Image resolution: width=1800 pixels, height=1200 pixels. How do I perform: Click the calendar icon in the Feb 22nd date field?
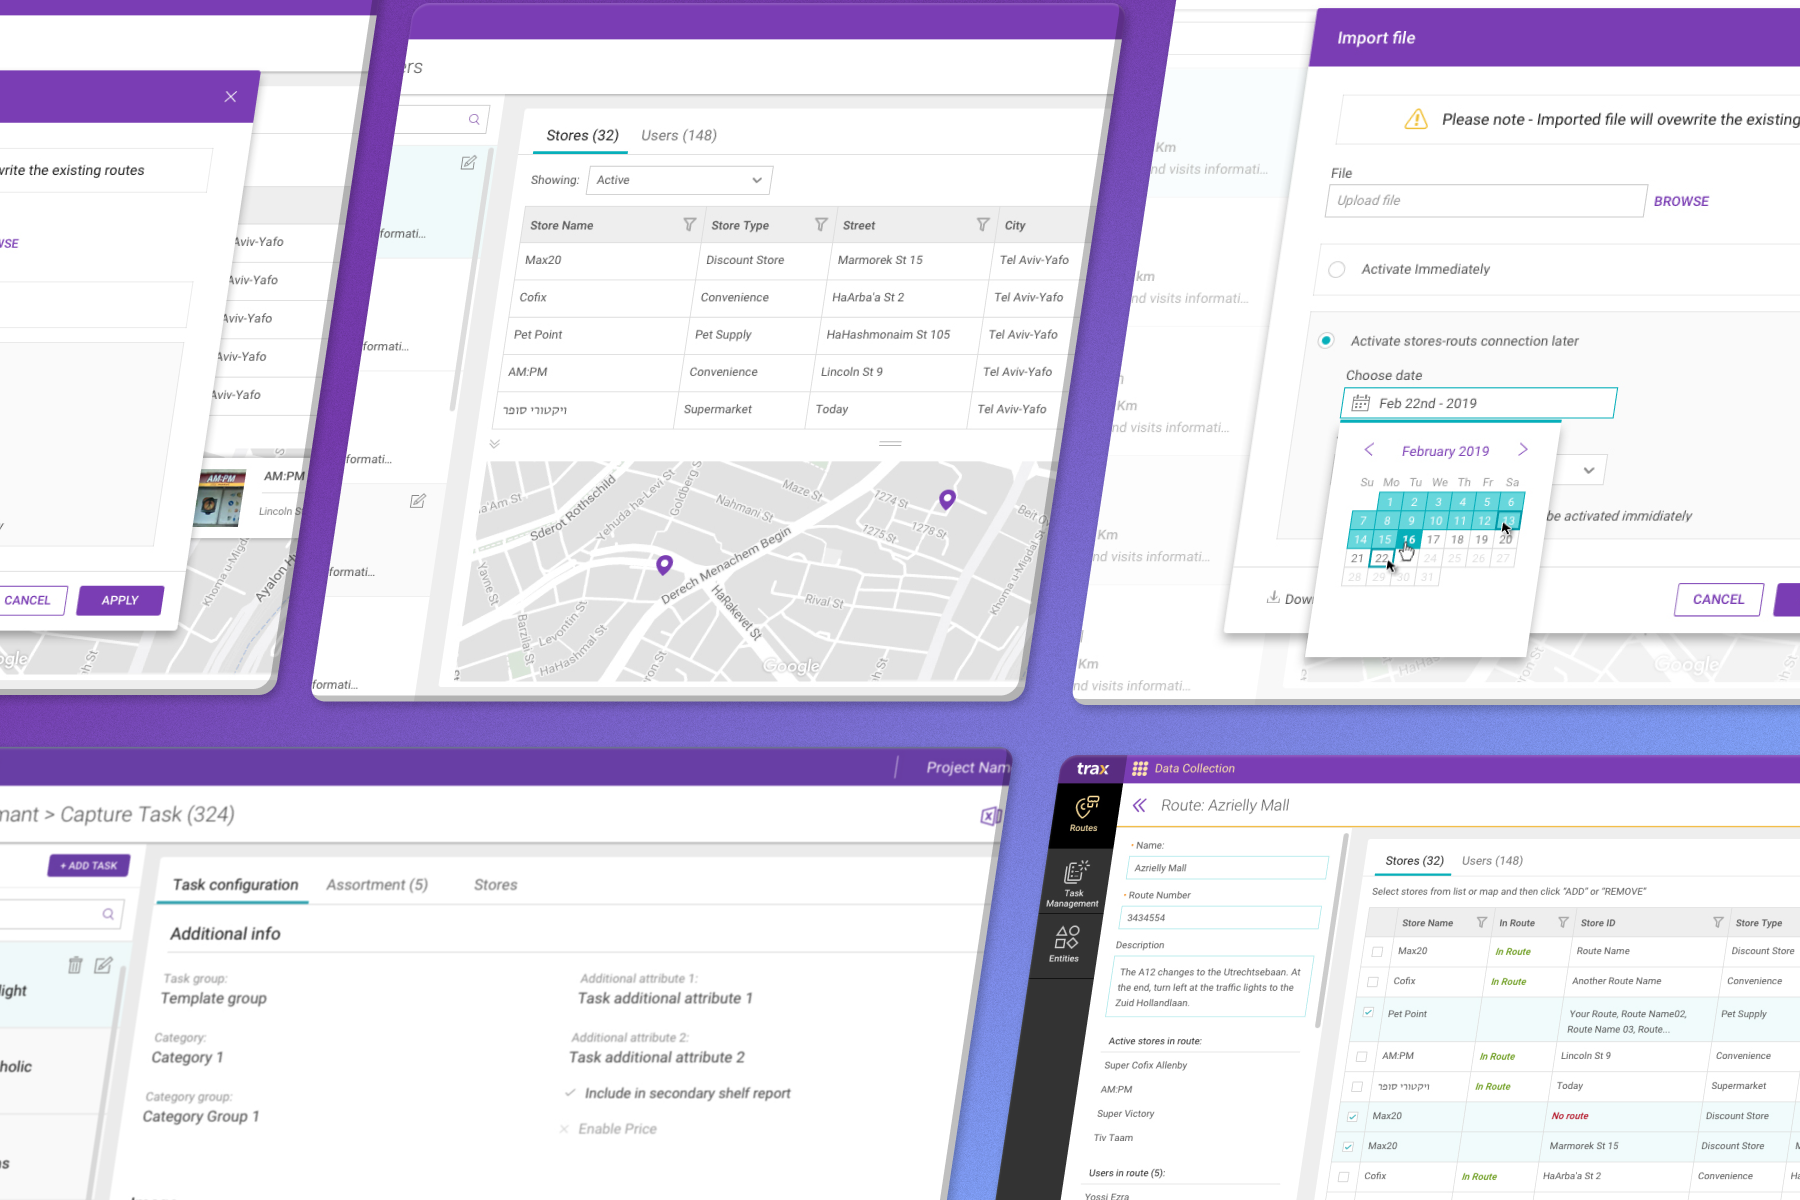tap(1361, 403)
